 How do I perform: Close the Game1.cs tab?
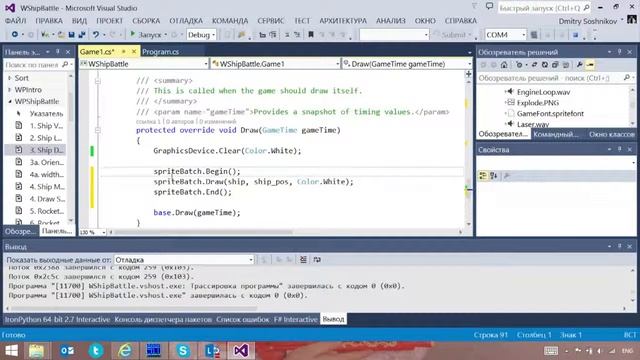pos(134,51)
